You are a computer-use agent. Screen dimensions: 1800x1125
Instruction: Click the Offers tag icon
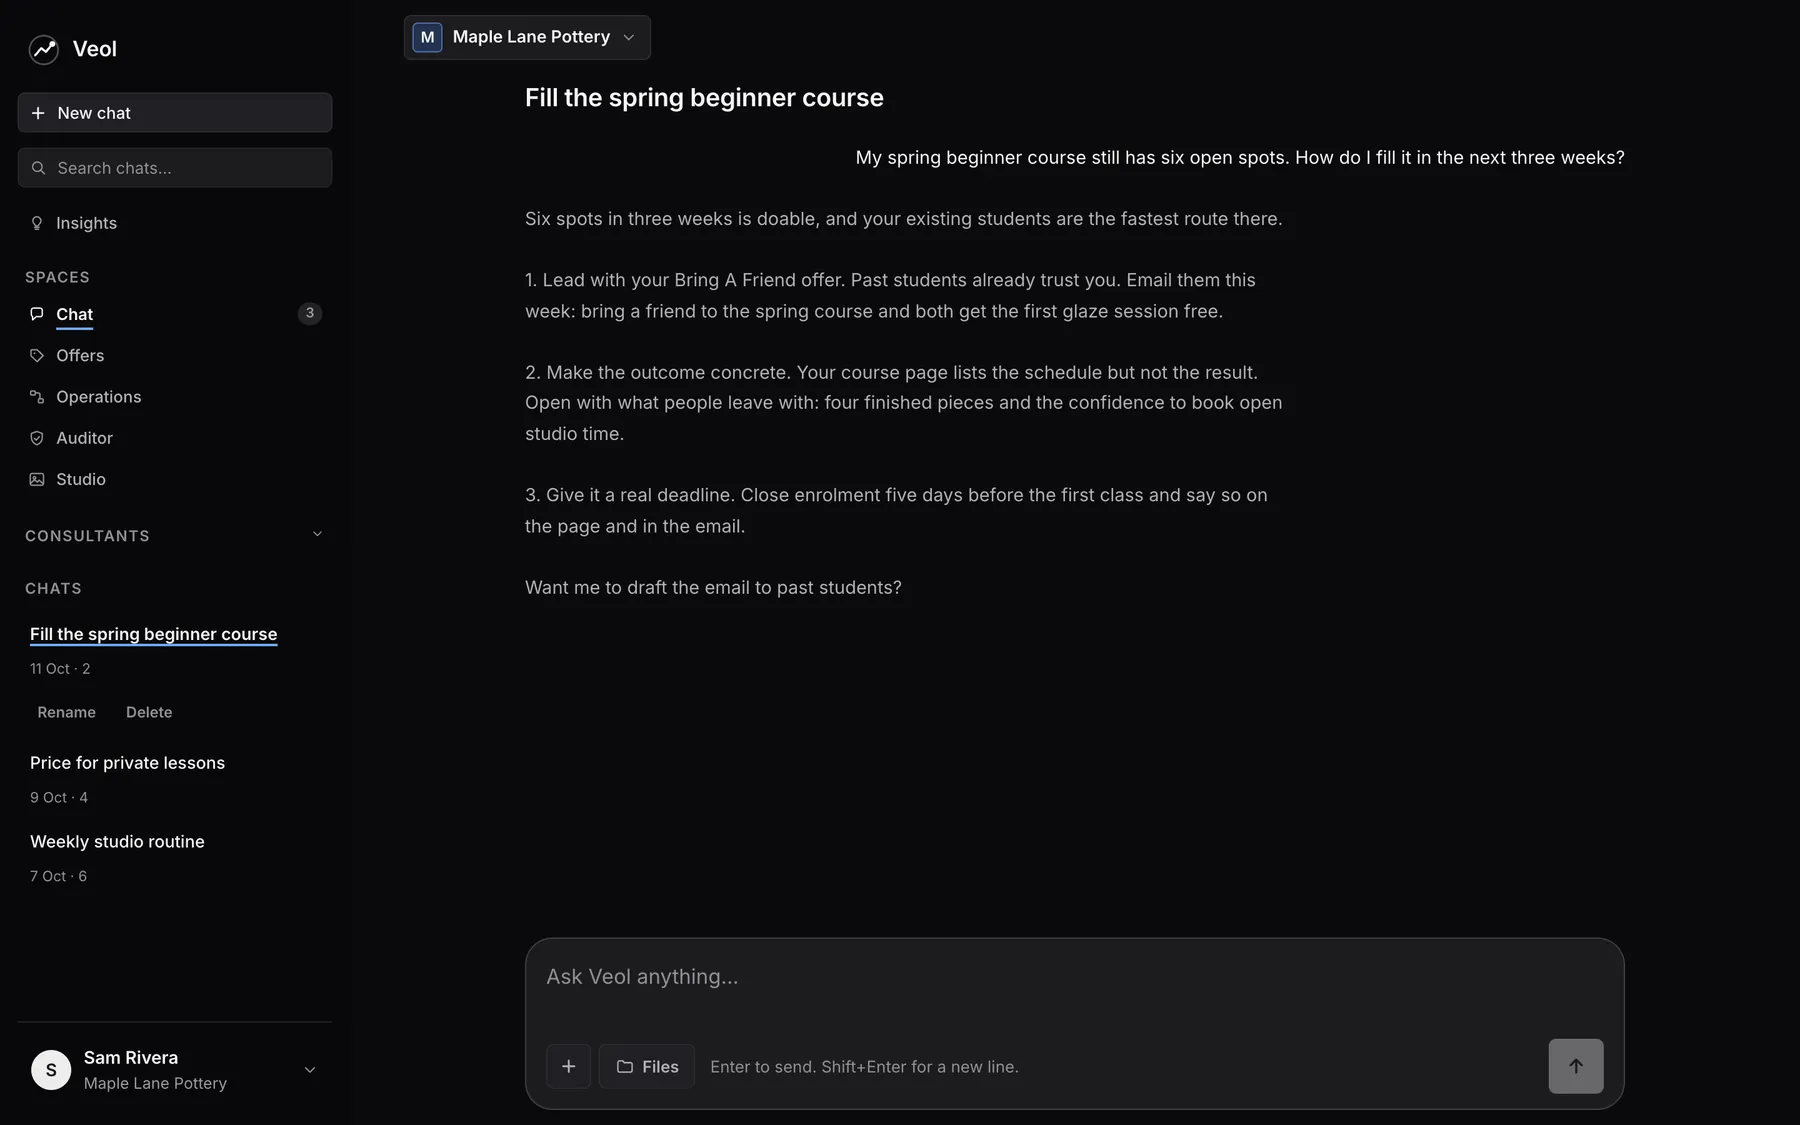37,355
